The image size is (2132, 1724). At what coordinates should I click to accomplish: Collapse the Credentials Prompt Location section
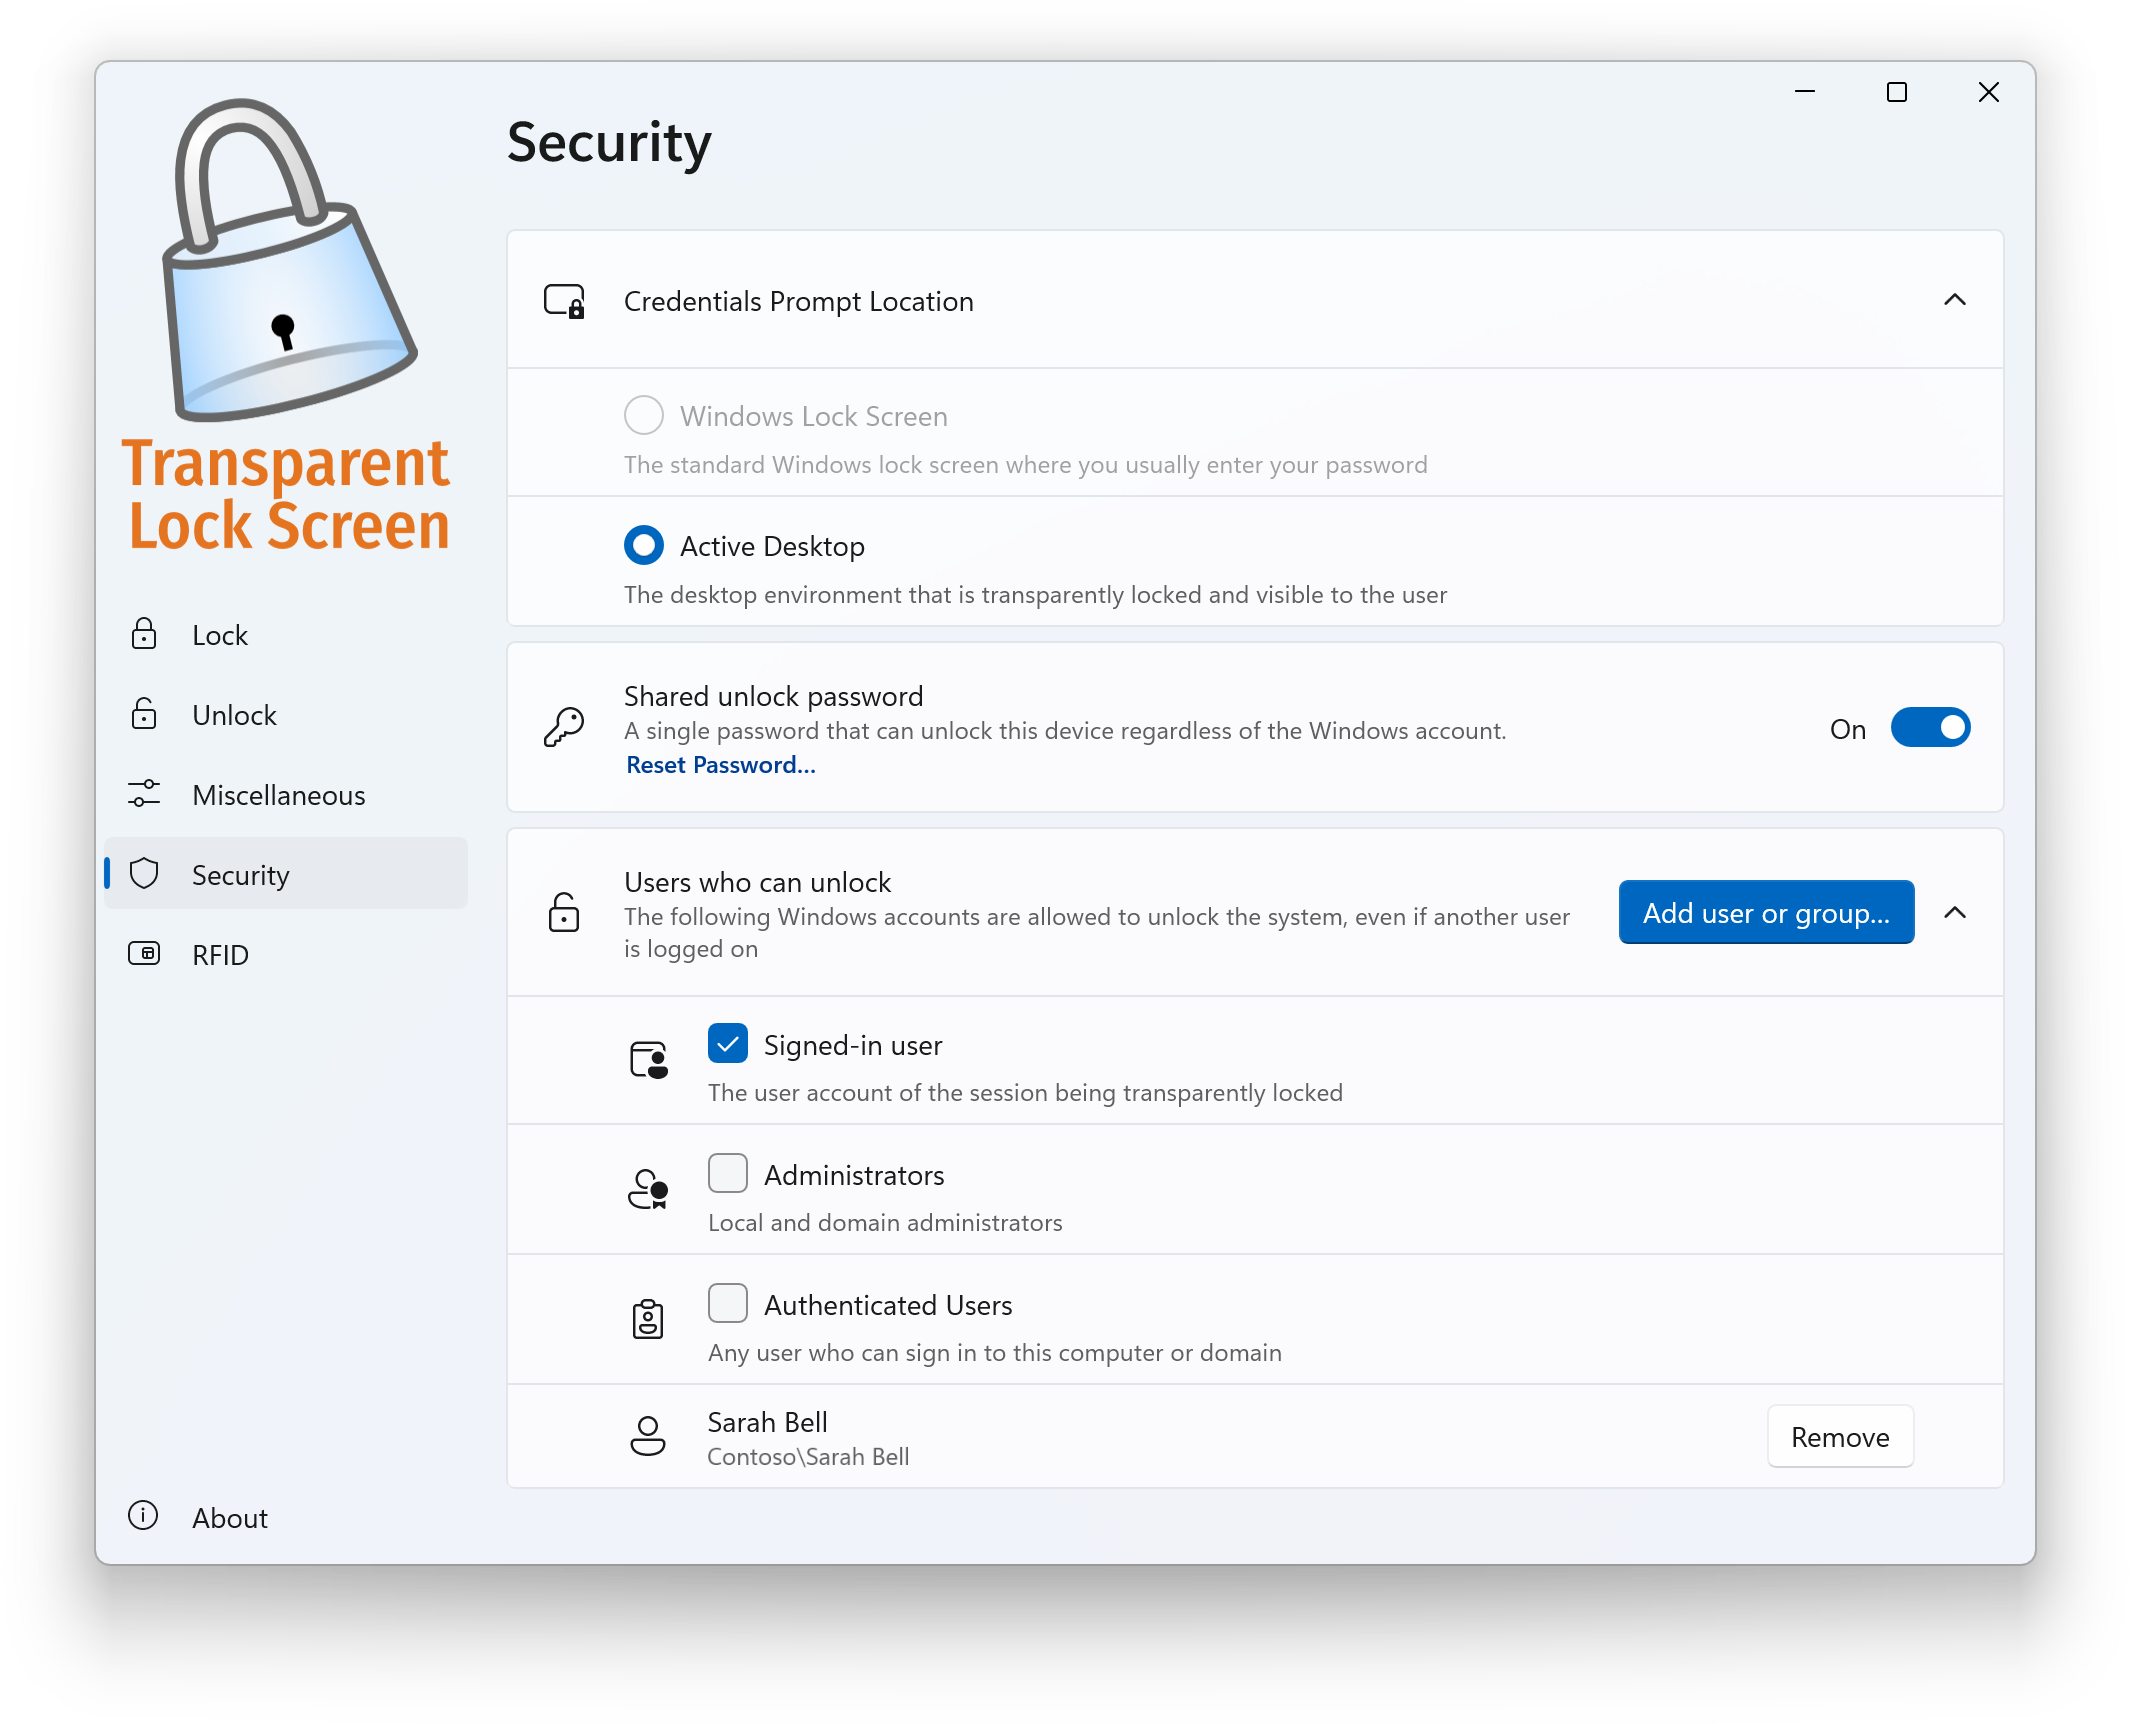tap(1957, 301)
